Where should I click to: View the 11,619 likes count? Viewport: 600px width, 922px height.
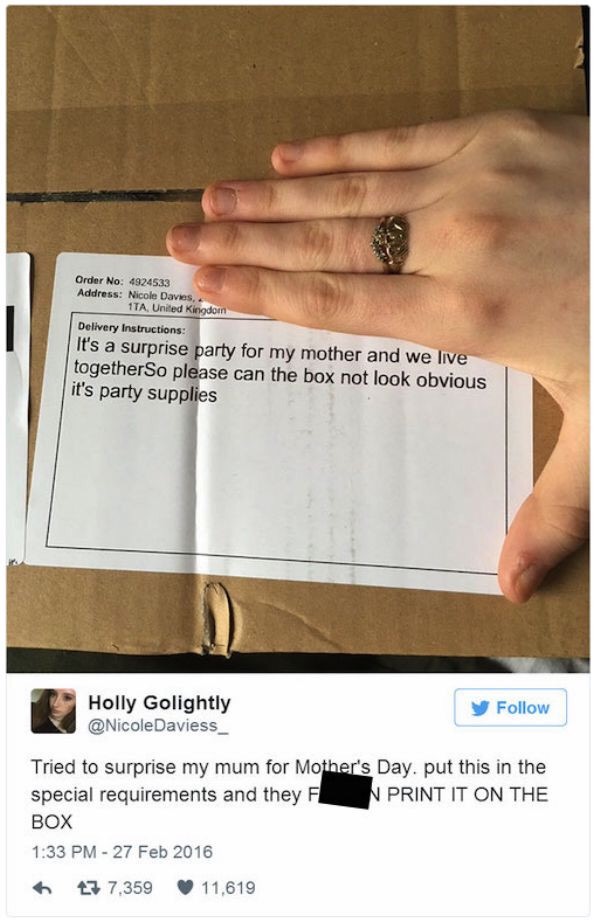[228, 888]
